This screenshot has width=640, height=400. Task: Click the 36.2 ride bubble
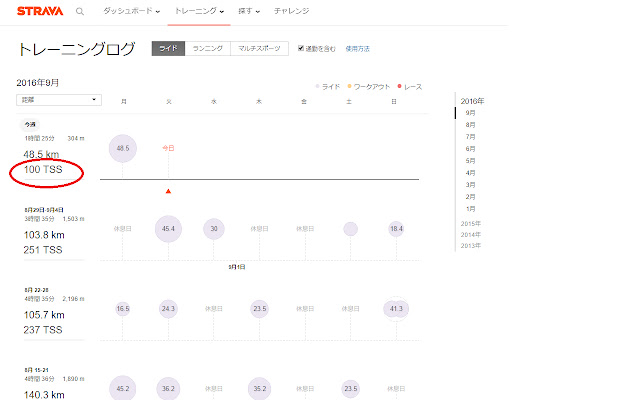(x=168, y=388)
